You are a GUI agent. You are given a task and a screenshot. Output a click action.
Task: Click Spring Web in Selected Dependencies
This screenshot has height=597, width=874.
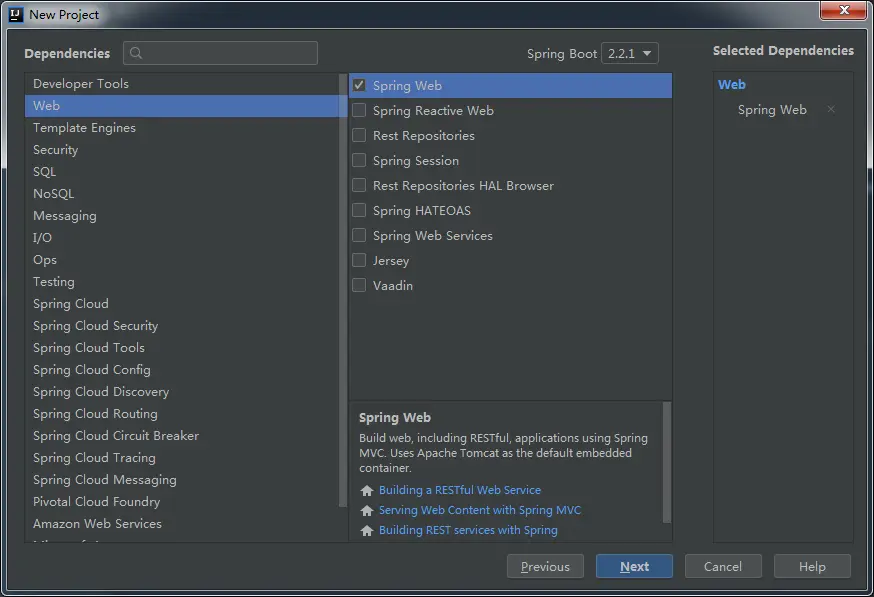772,110
